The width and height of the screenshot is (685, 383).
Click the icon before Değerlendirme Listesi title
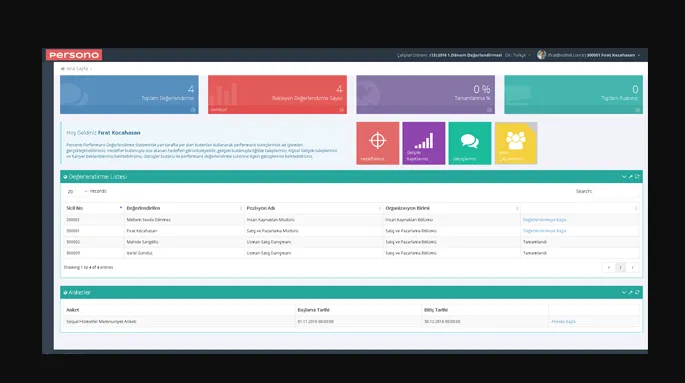coord(65,177)
